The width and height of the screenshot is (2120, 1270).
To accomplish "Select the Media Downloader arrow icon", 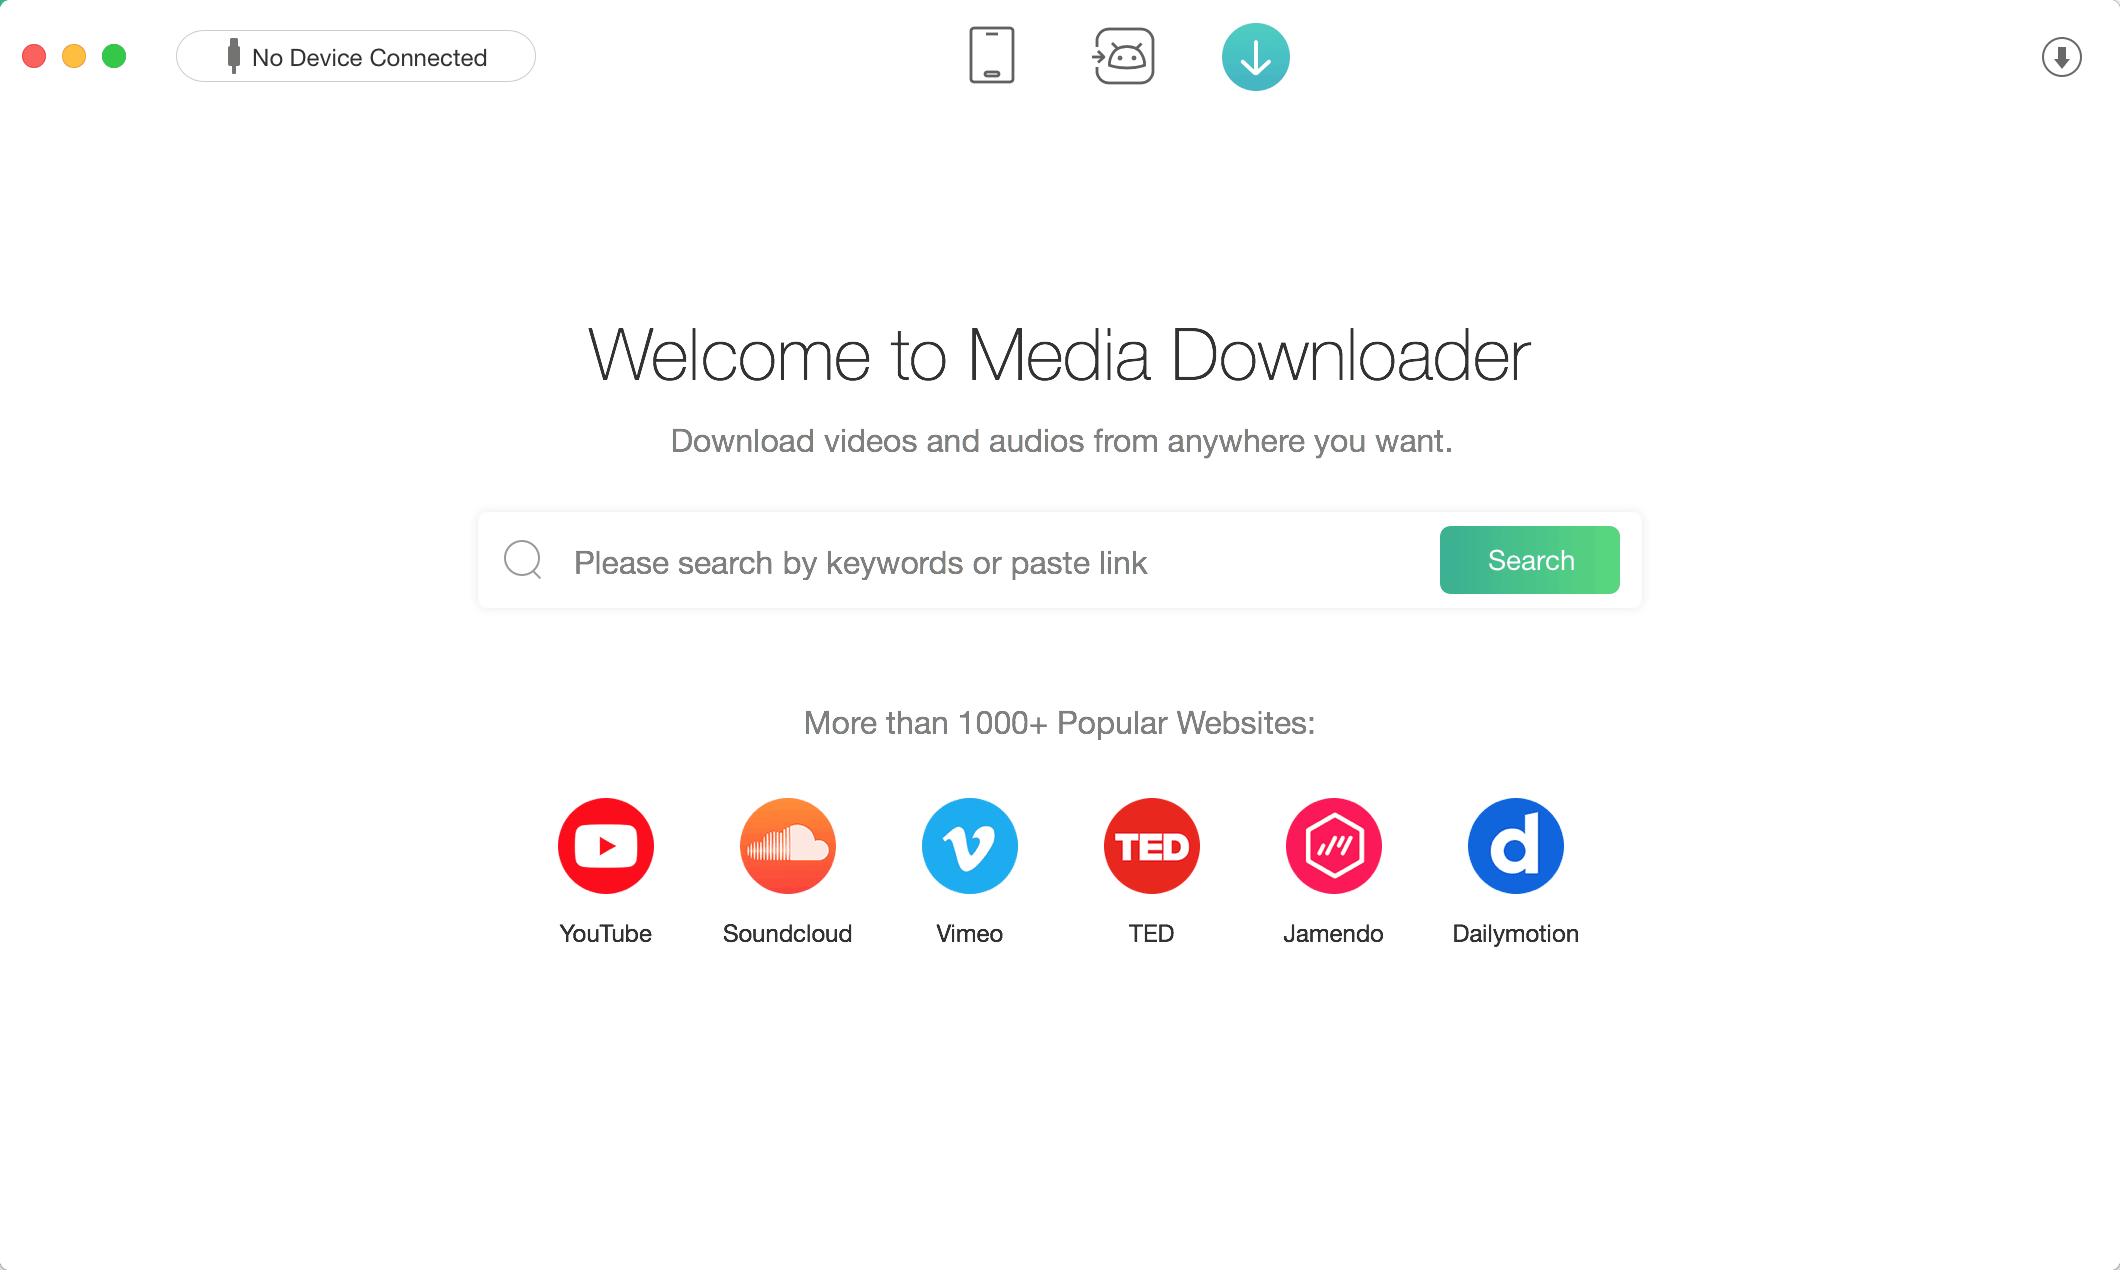I will (x=1255, y=57).
